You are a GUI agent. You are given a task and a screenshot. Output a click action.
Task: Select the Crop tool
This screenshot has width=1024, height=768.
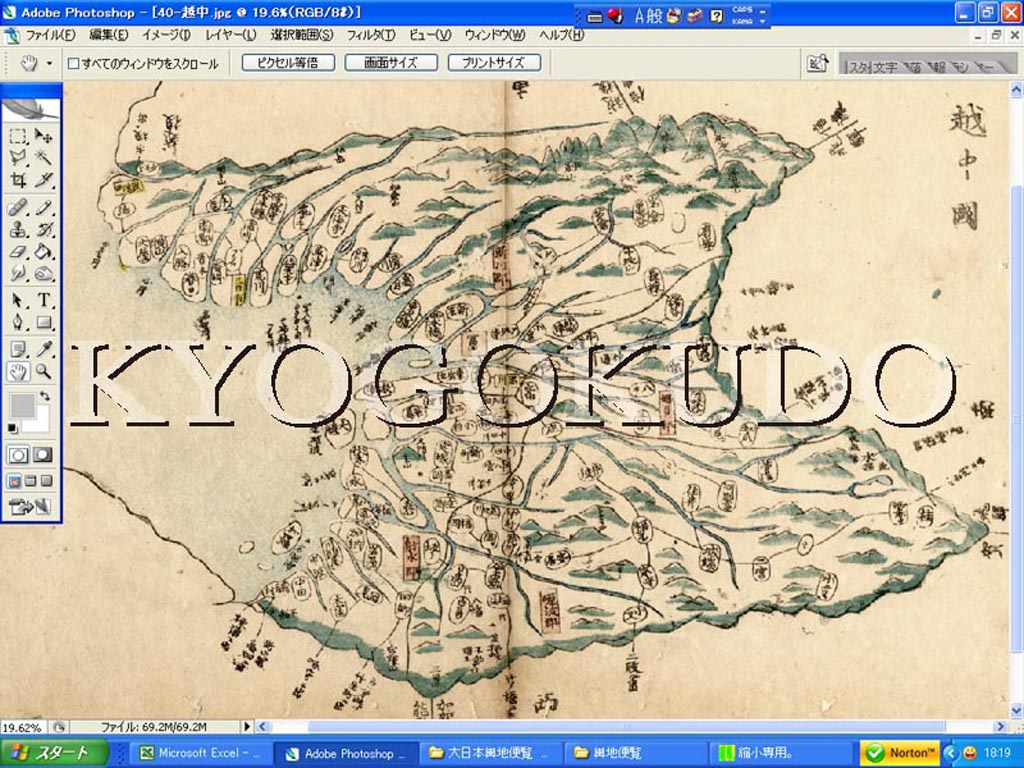coord(18,179)
